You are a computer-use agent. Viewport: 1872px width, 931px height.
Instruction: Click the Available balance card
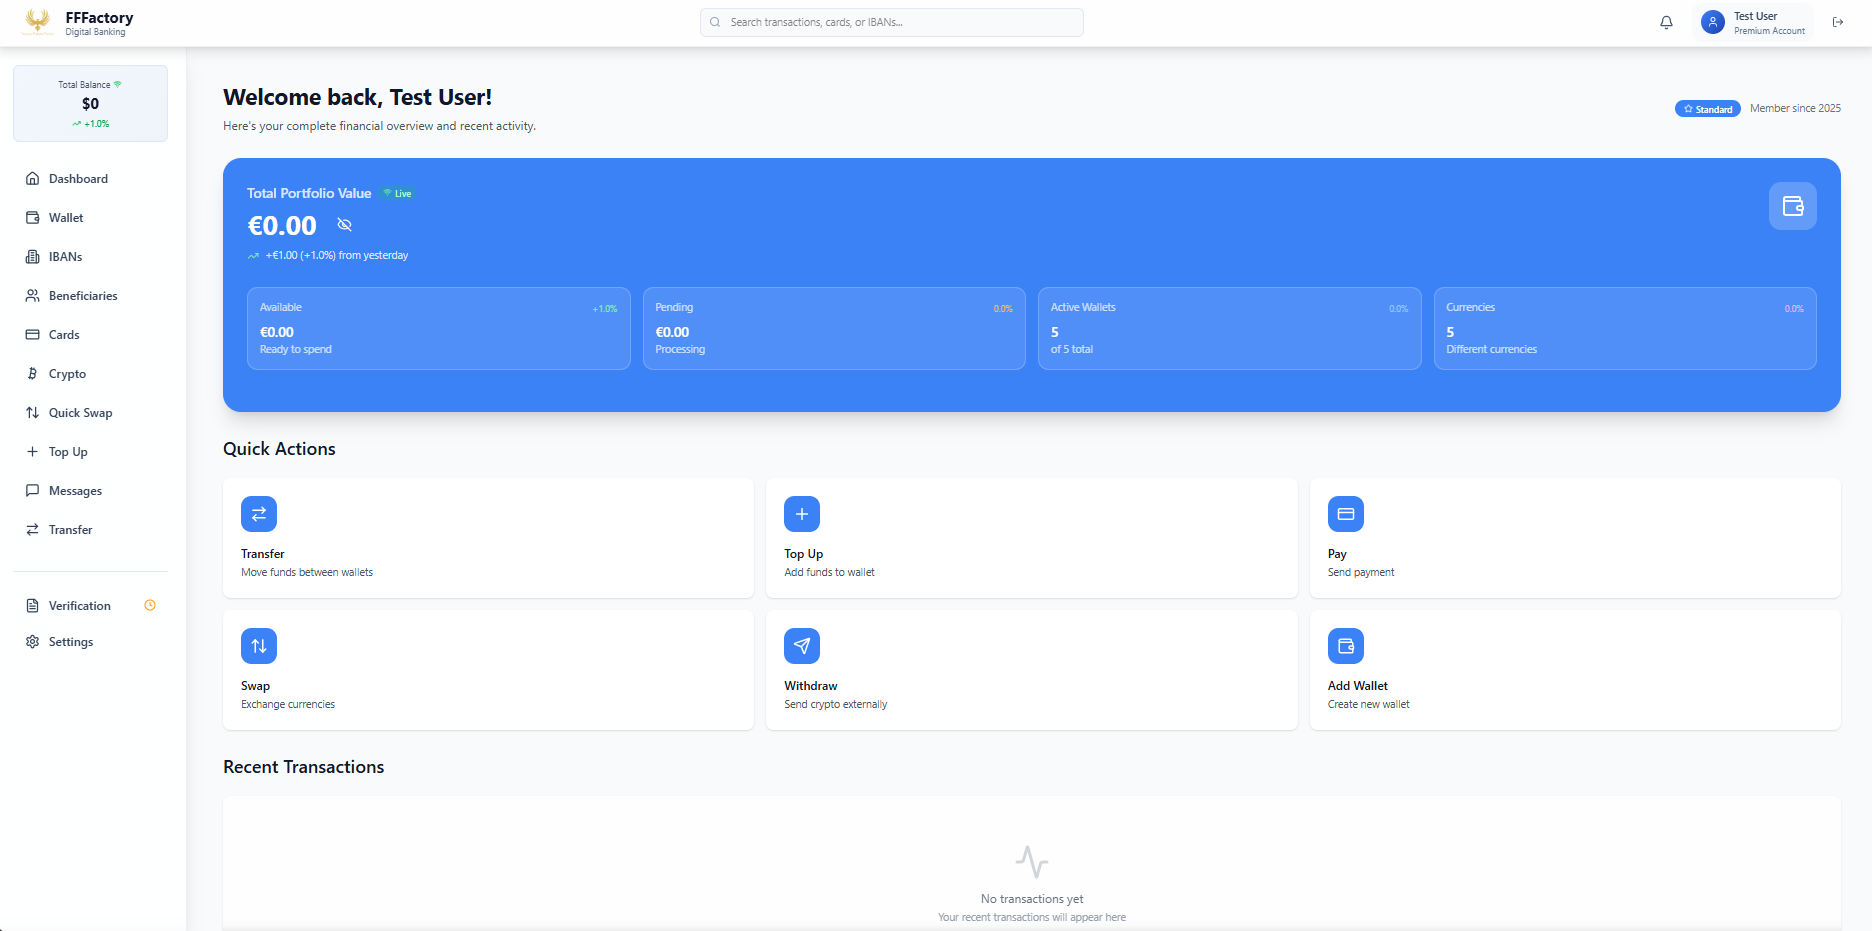[438, 329]
